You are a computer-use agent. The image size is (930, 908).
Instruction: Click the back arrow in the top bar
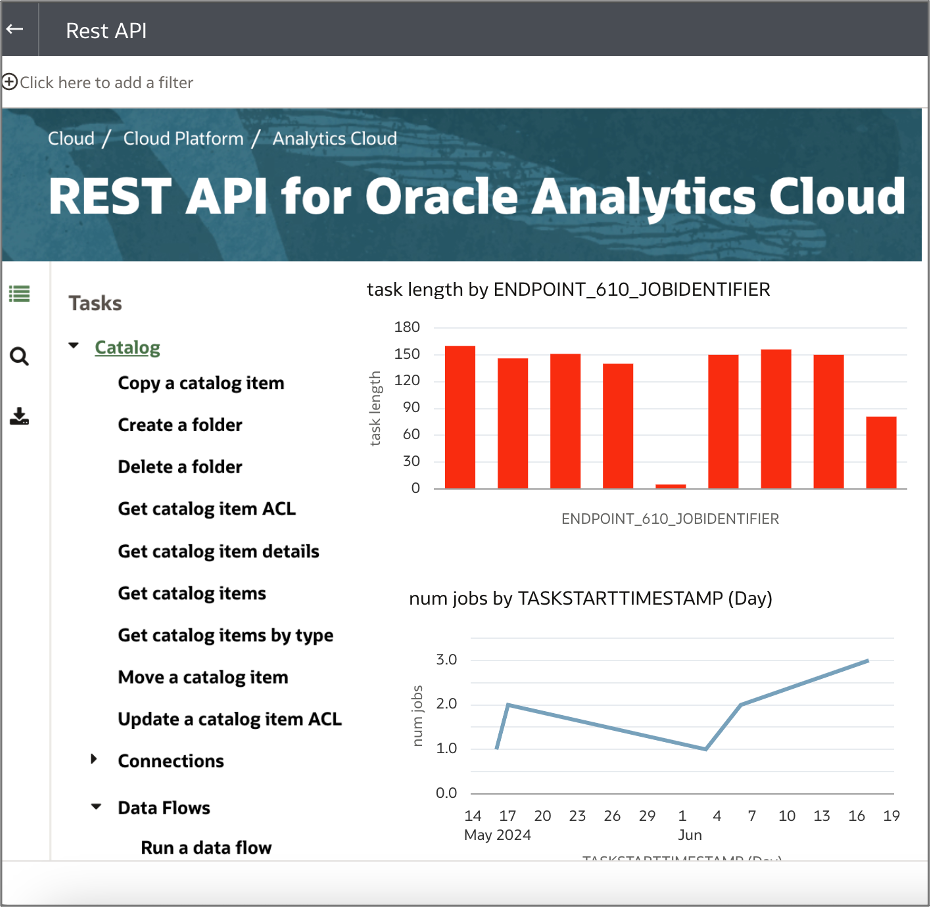pos(17,29)
